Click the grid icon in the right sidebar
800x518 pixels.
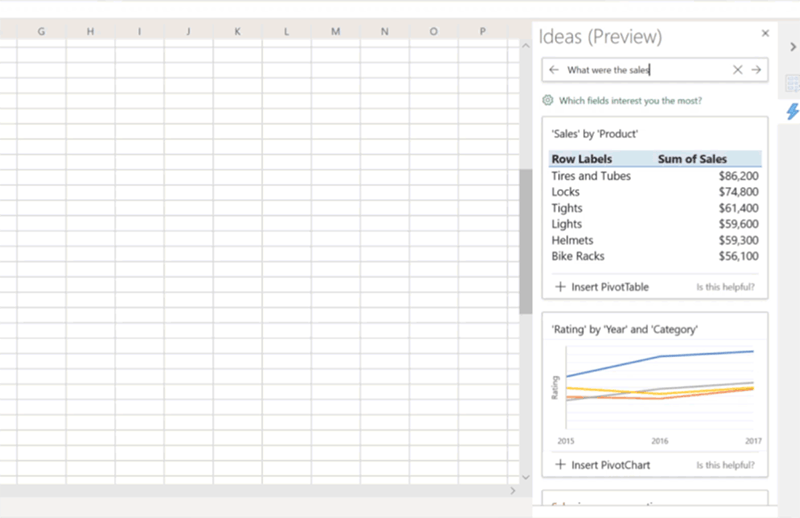coord(792,85)
